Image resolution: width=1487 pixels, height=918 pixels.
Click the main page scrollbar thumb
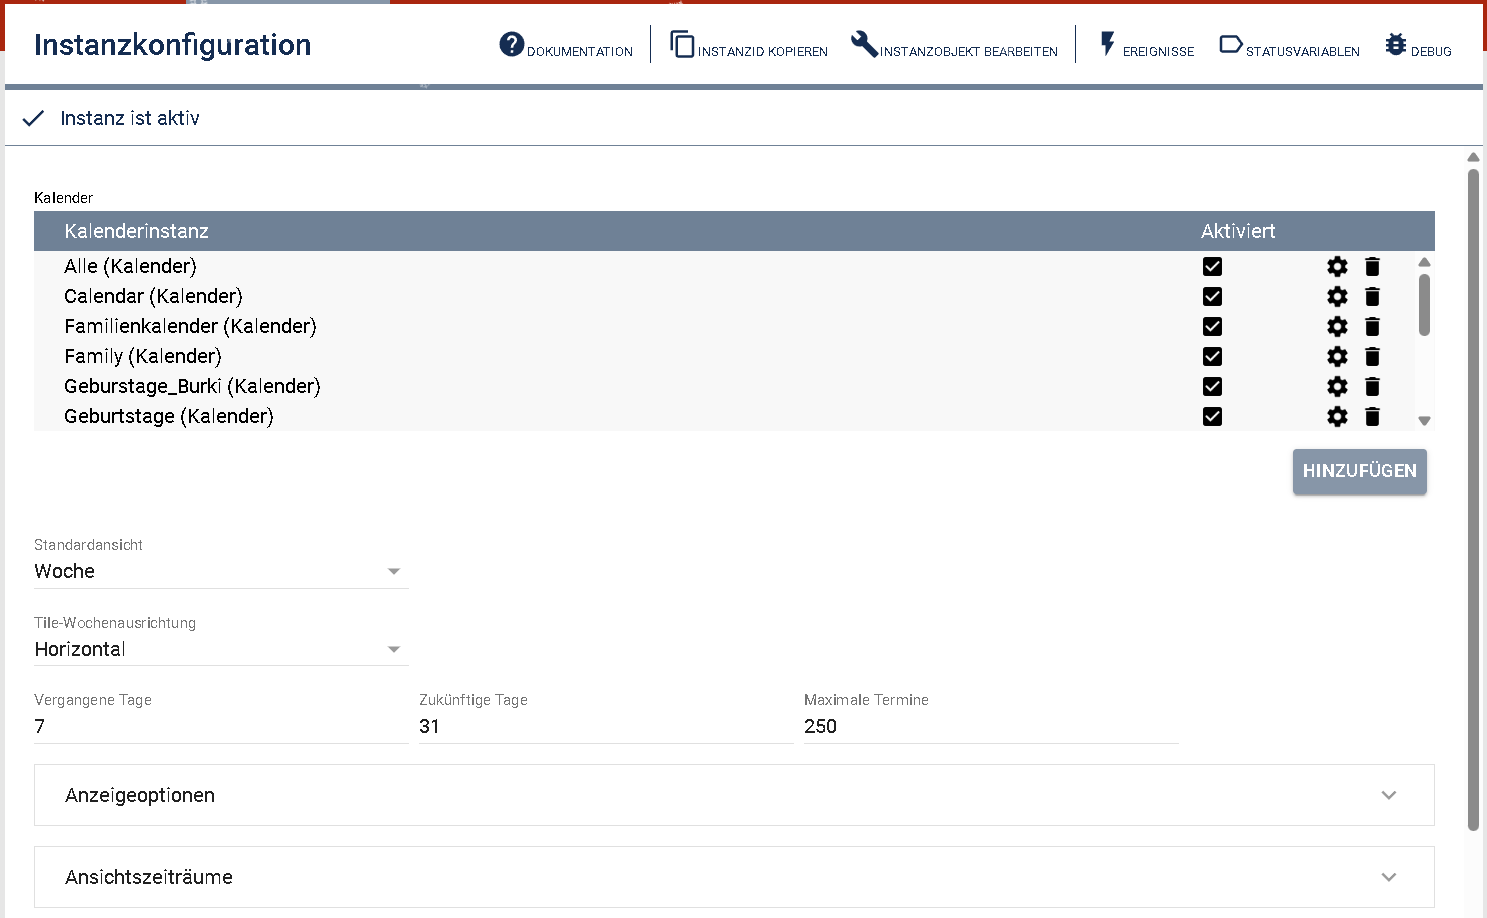[1473, 500]
